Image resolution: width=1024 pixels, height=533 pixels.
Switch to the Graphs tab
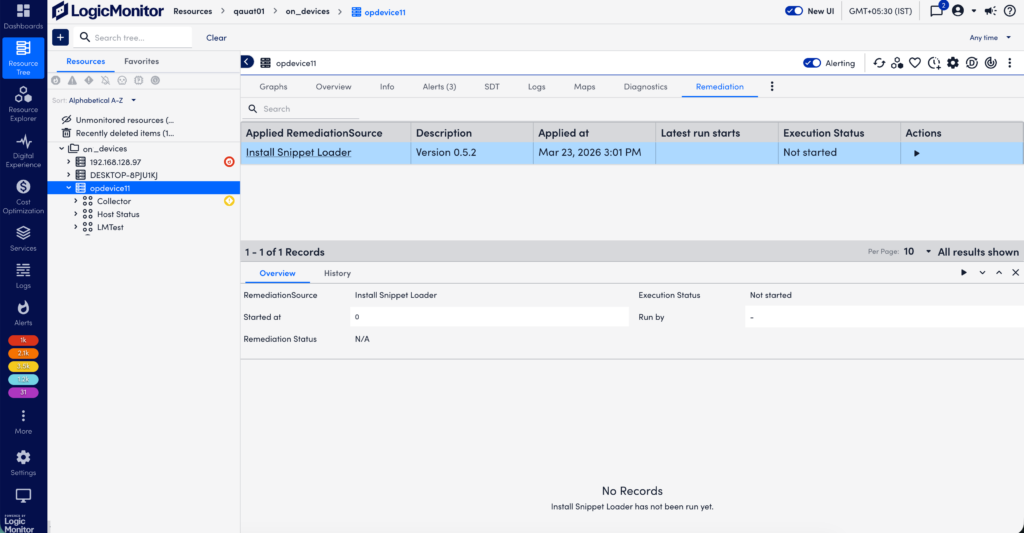(x=273, y=86)
